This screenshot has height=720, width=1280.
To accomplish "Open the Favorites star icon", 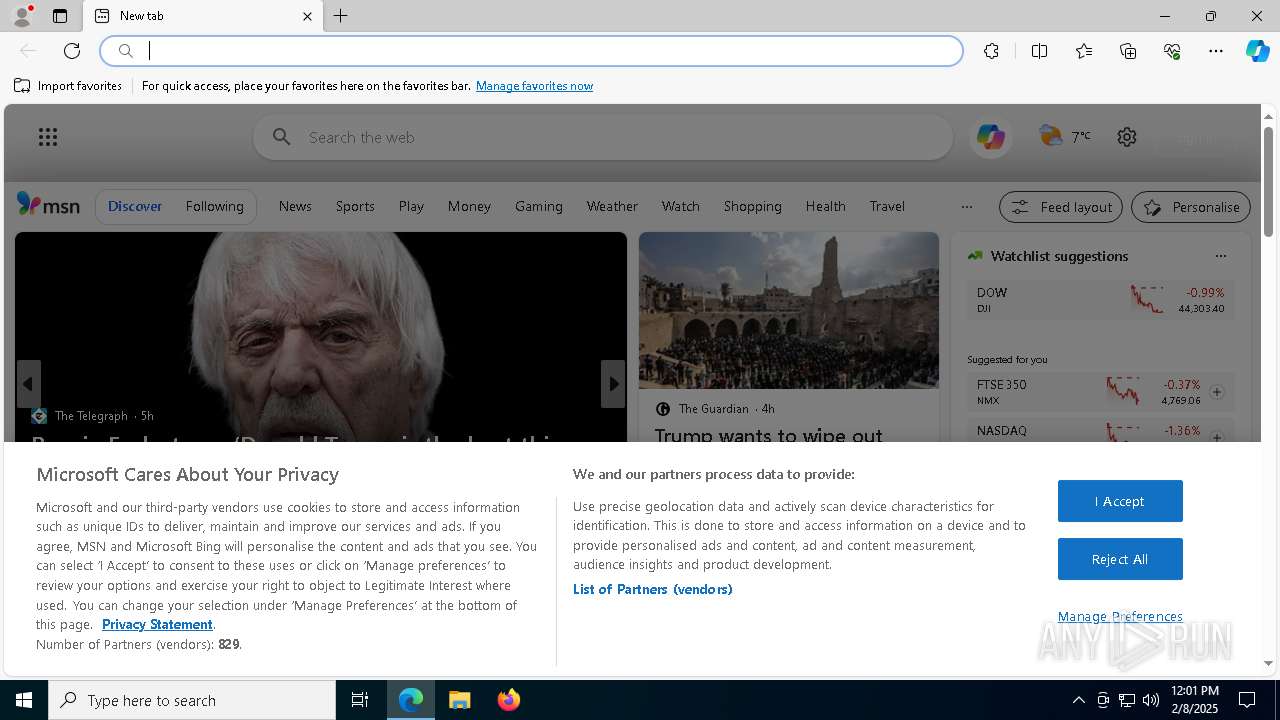I will tap(1084, 51).
